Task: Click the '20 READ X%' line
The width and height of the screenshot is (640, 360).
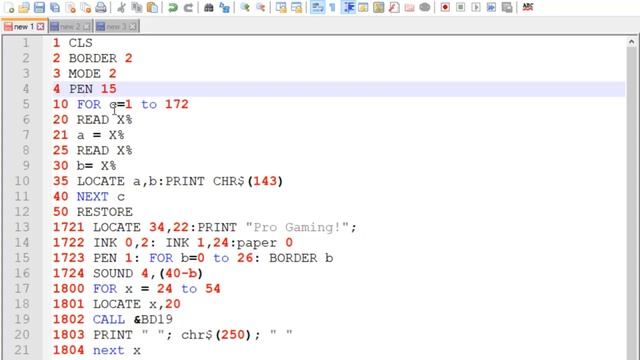Action: [93, 120]
